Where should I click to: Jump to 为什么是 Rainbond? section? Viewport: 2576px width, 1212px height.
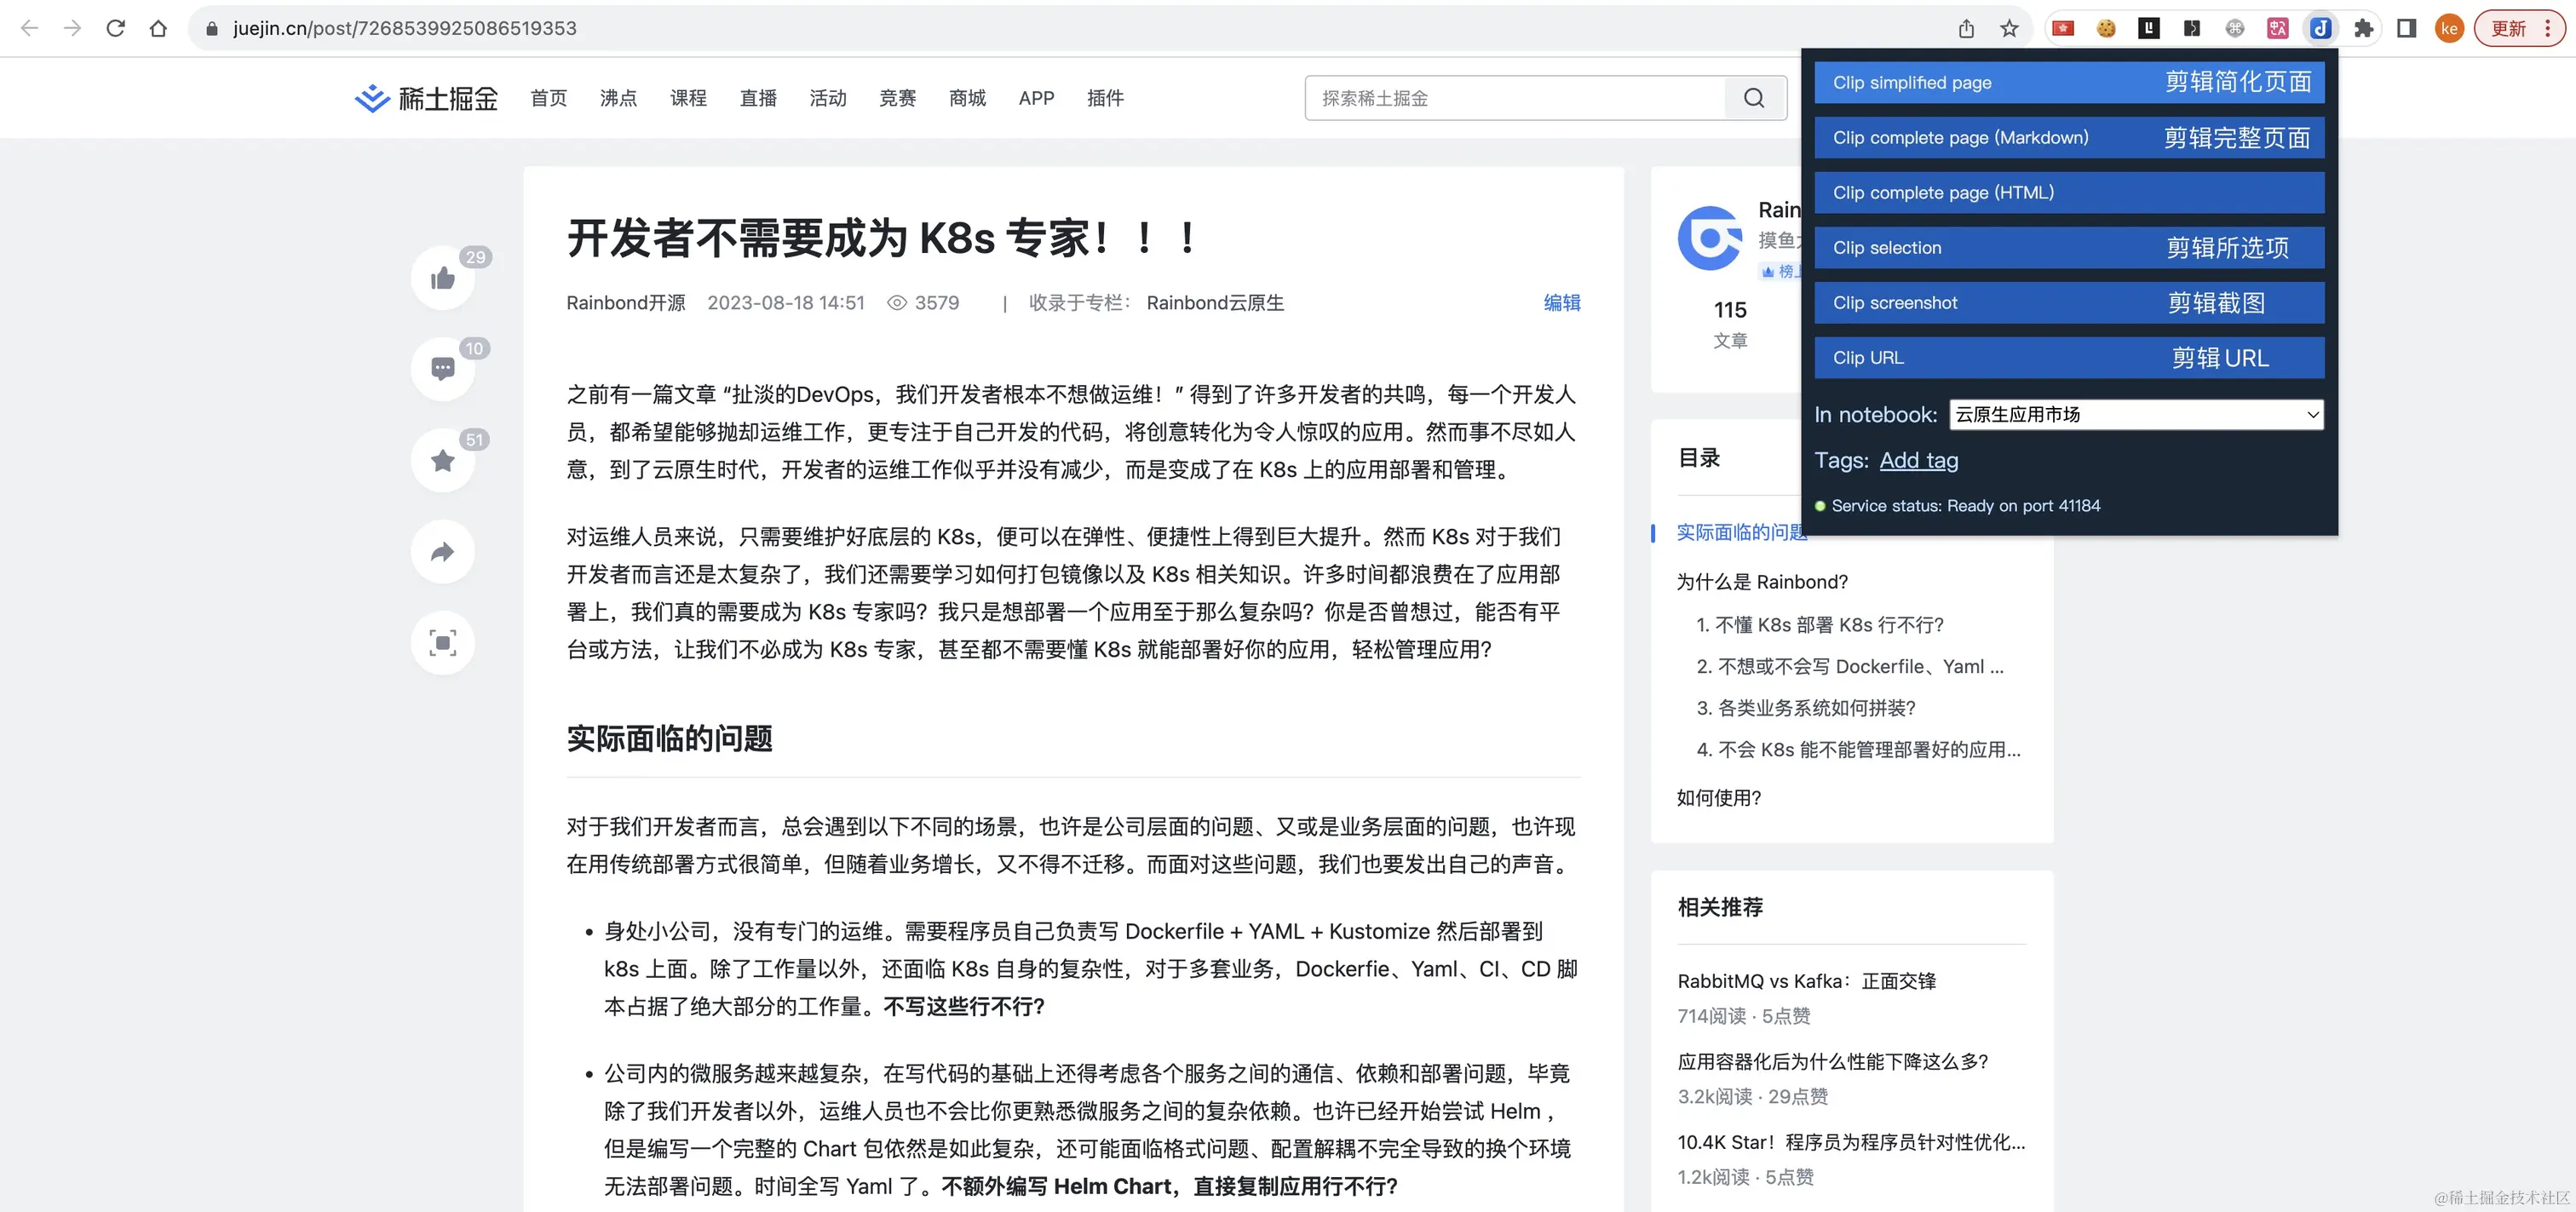tap(1762, 582)
